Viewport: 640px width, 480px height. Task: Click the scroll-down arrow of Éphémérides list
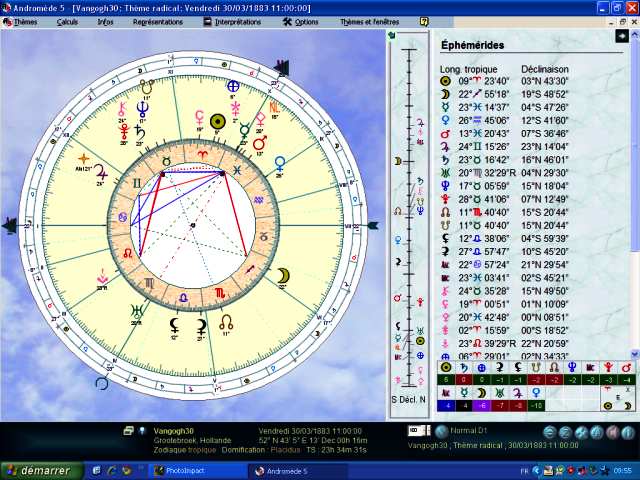point(635,354)
